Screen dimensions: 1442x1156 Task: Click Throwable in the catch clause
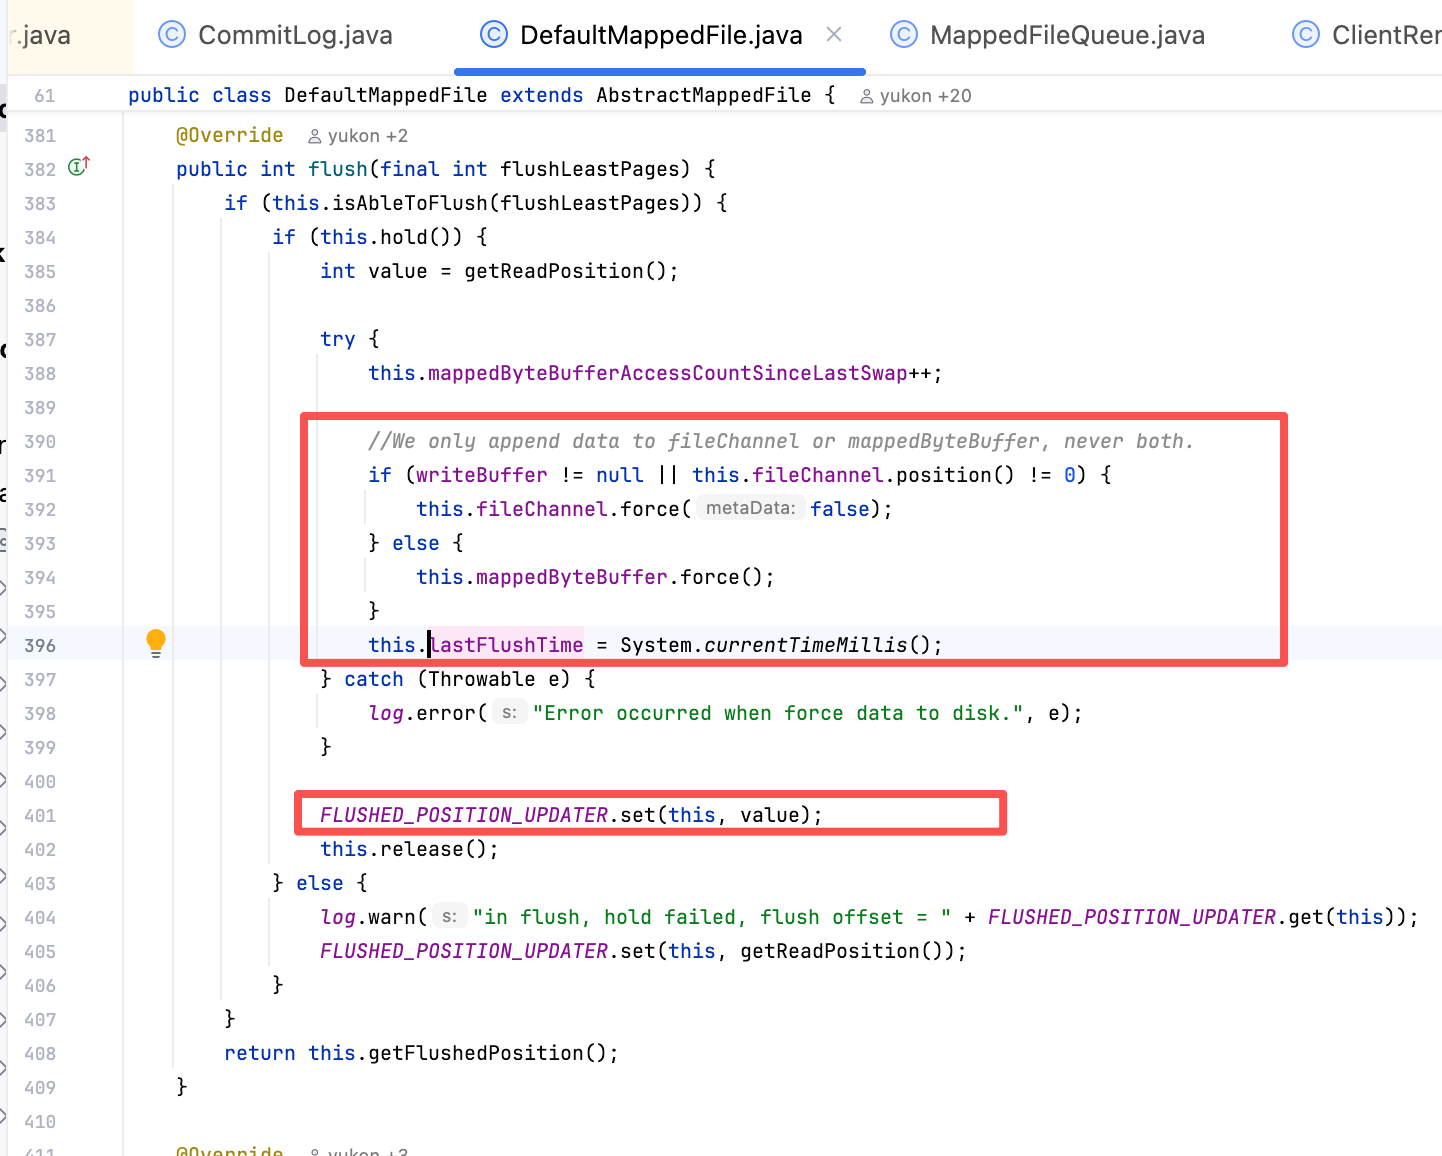coord(482,679)
